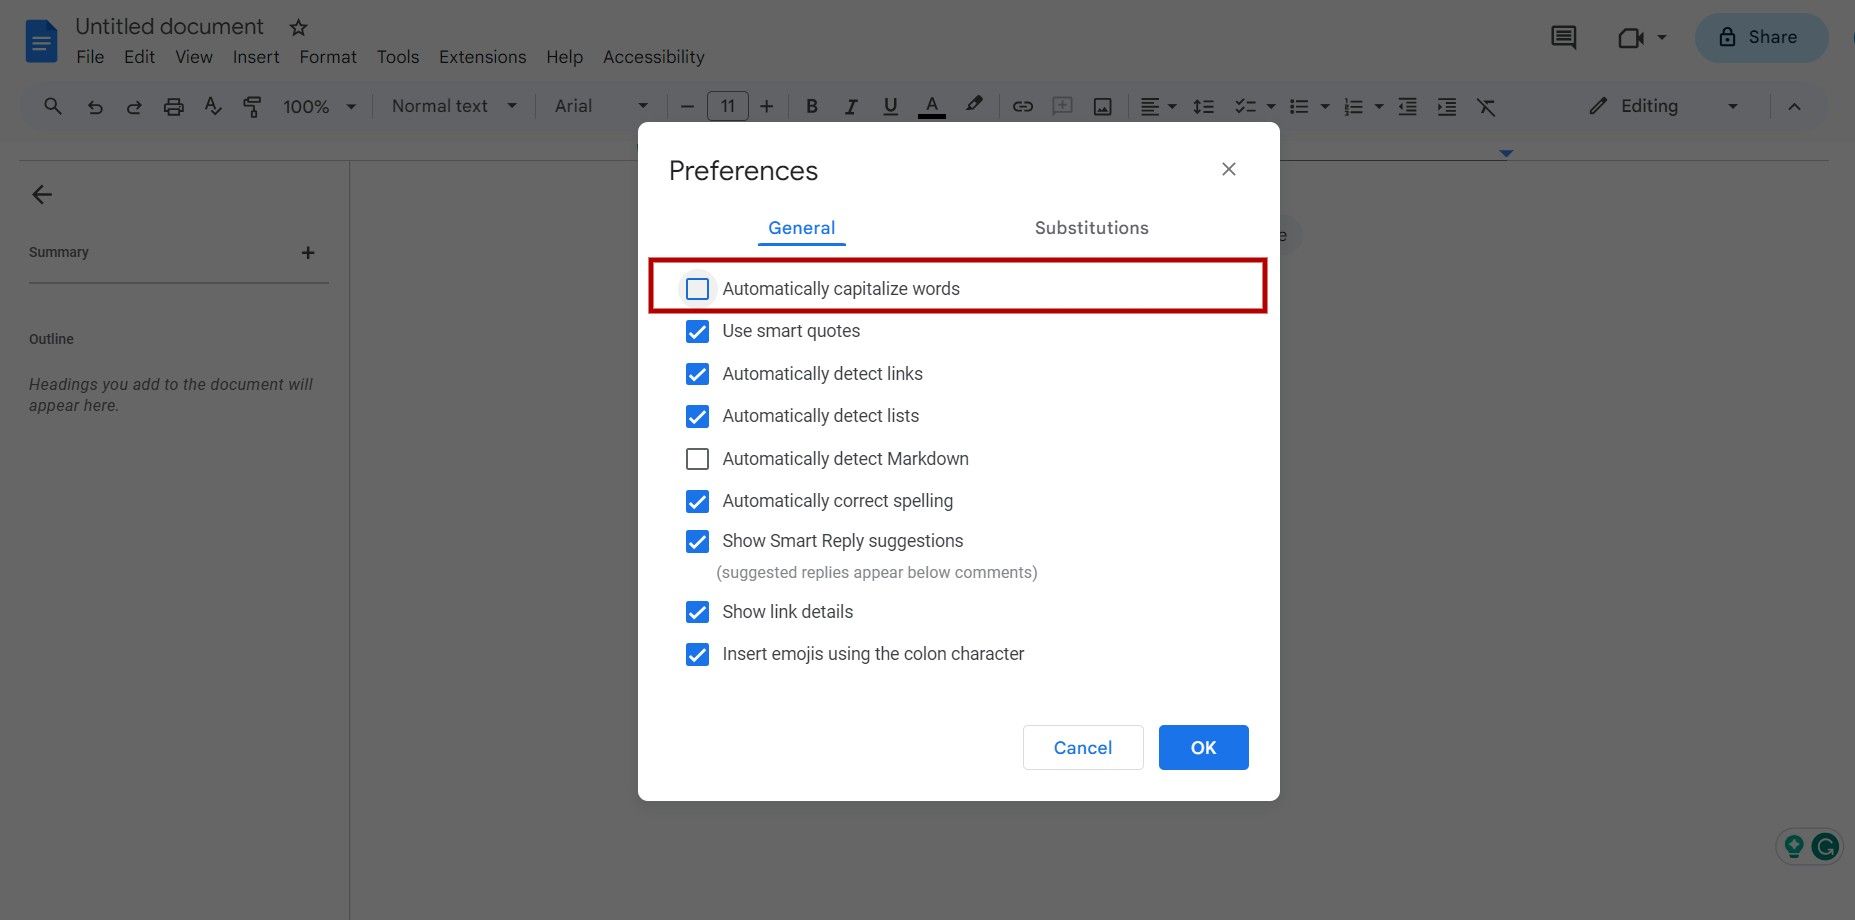
Task: Add a document summary with plus icon
Action: pos(308,252)
